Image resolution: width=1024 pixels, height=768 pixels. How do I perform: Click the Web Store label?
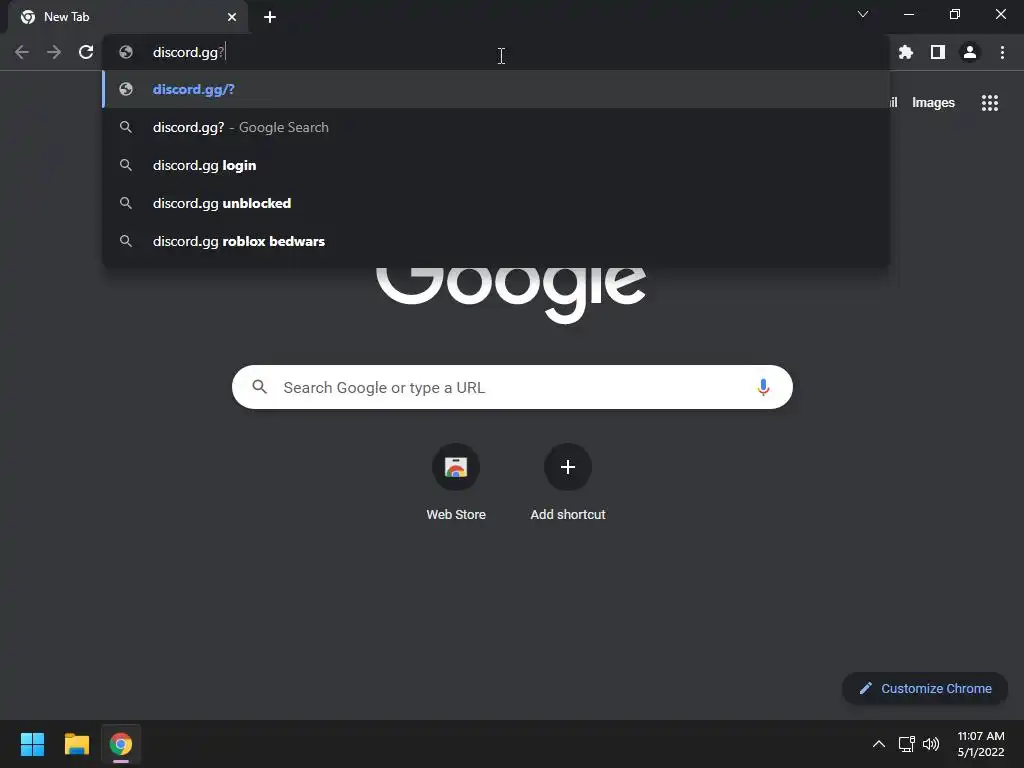pos(456,515)
